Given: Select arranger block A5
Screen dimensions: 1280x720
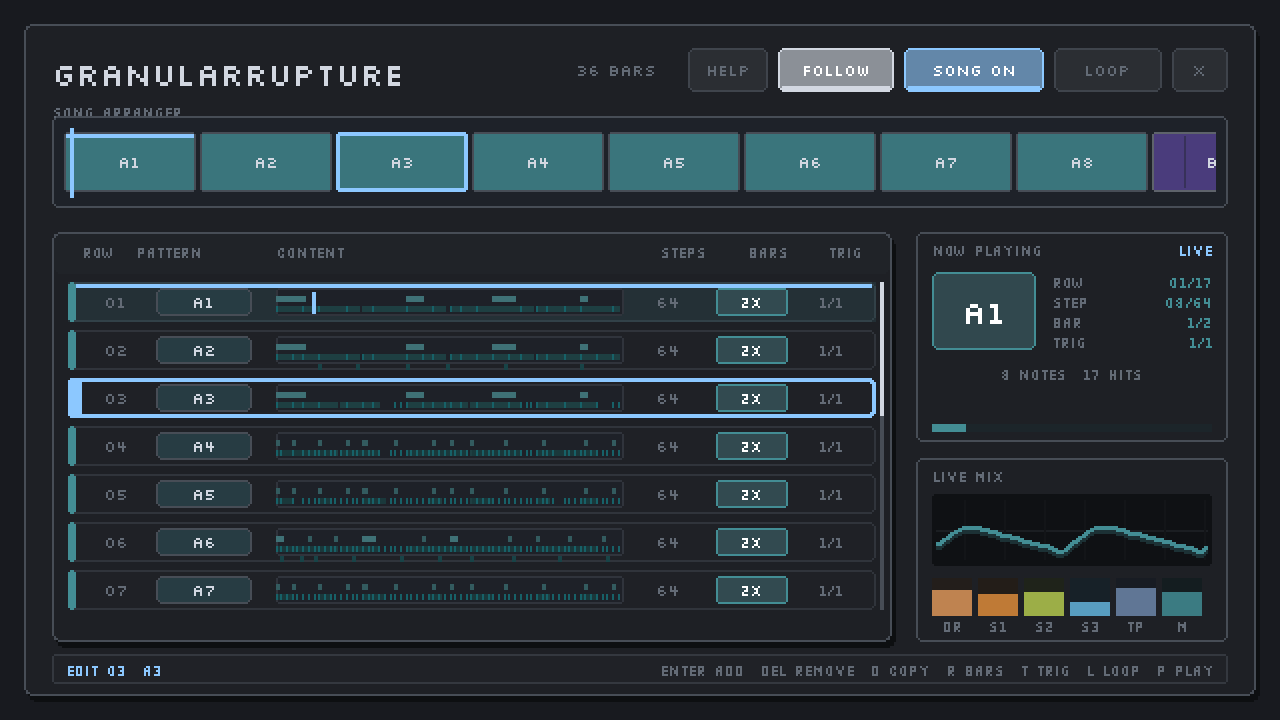Looking at the screenshot, I should pos(674,162).
